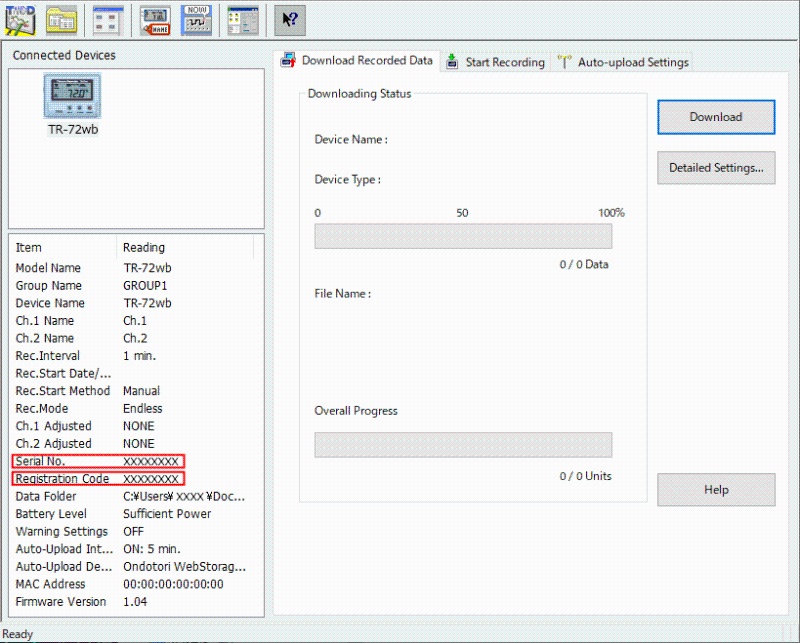Click the Overall Progress bar
800x643 pixels.
point(463,445)
